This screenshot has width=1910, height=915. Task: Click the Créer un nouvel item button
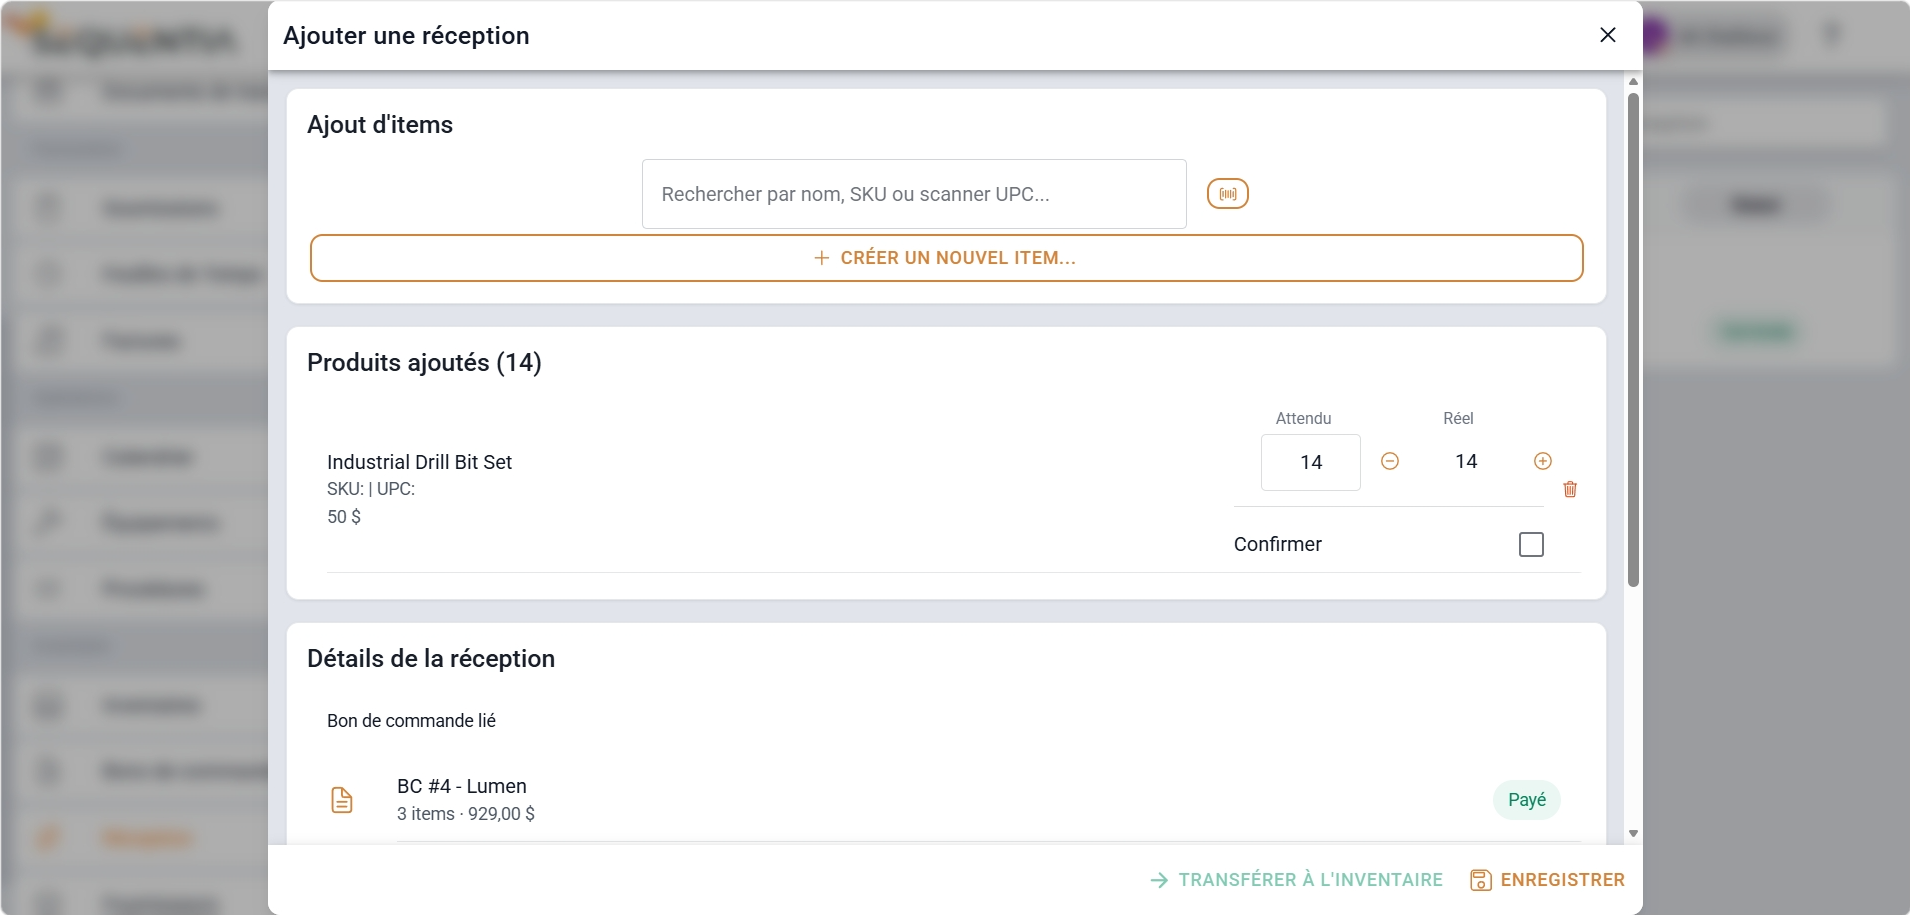click(x=946, y=258)
